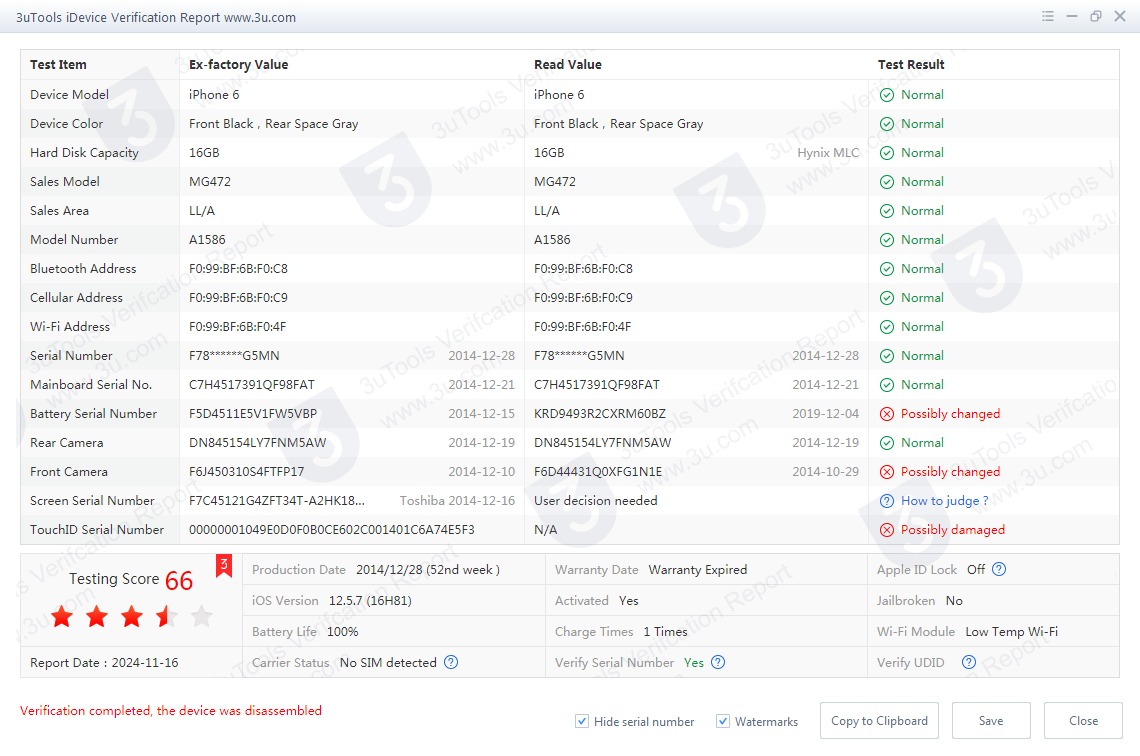
Task: Click the Verify UDID help icon
Action: 968,662
